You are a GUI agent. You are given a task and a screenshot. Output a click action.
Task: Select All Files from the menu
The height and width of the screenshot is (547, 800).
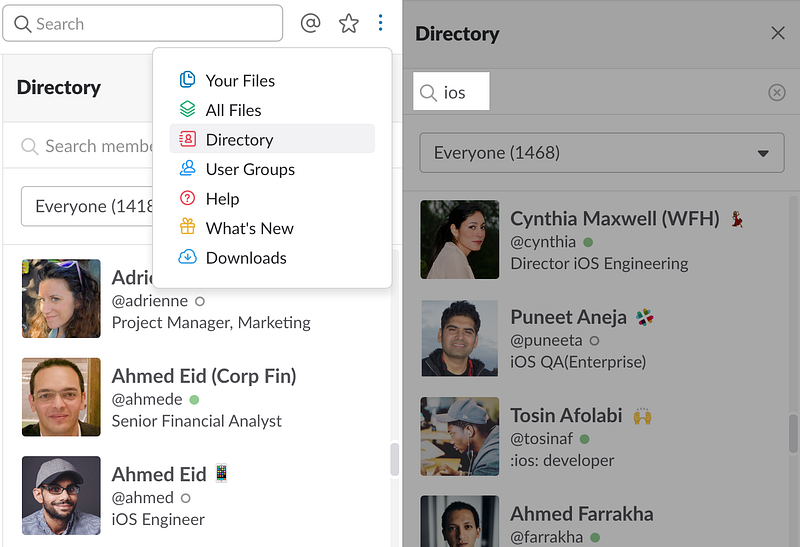(272, 110)
